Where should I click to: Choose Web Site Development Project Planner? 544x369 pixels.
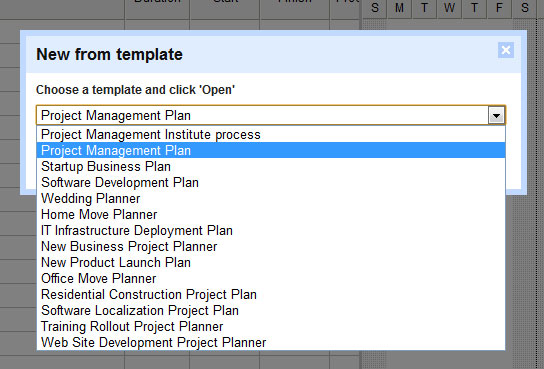click(271, 342)
